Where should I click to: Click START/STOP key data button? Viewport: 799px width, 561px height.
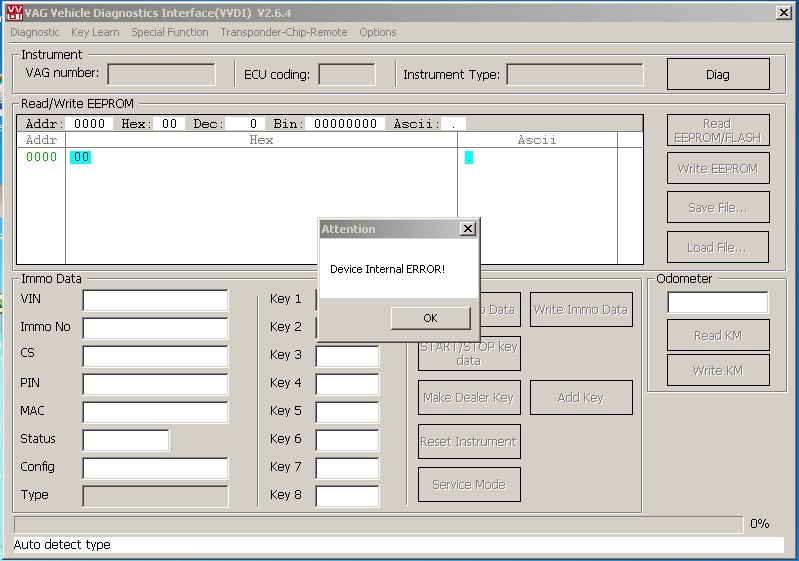tap(469, 354)
